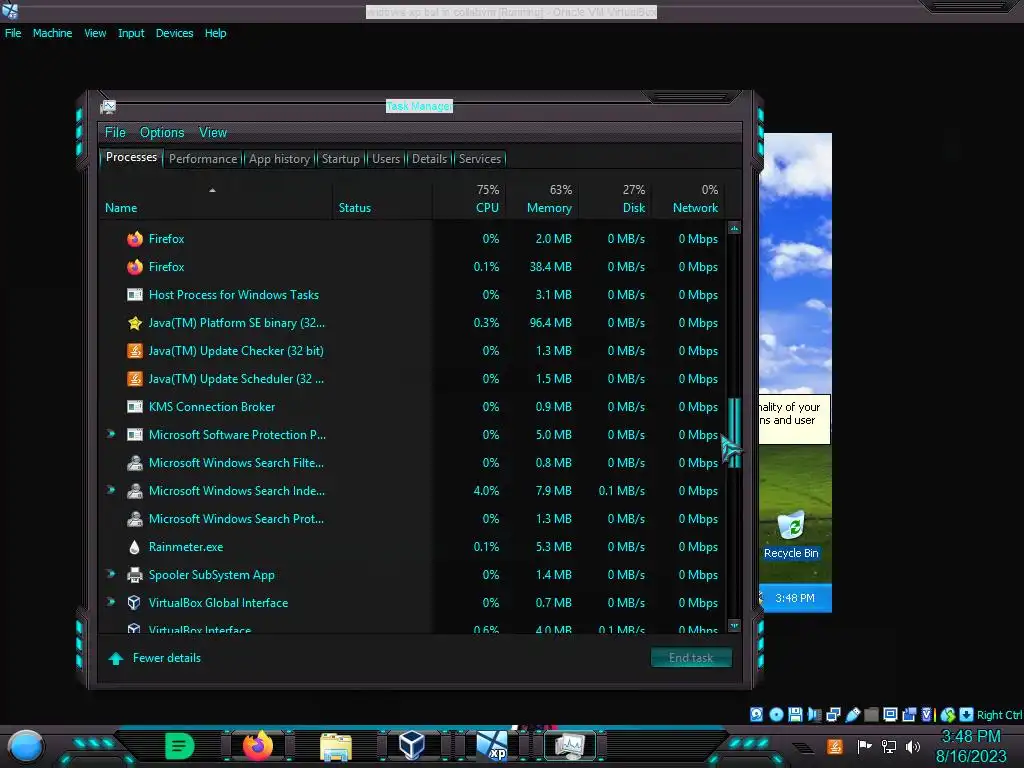
Task: Click the KMS Connection Broker icon
Action: pos(135,407)
